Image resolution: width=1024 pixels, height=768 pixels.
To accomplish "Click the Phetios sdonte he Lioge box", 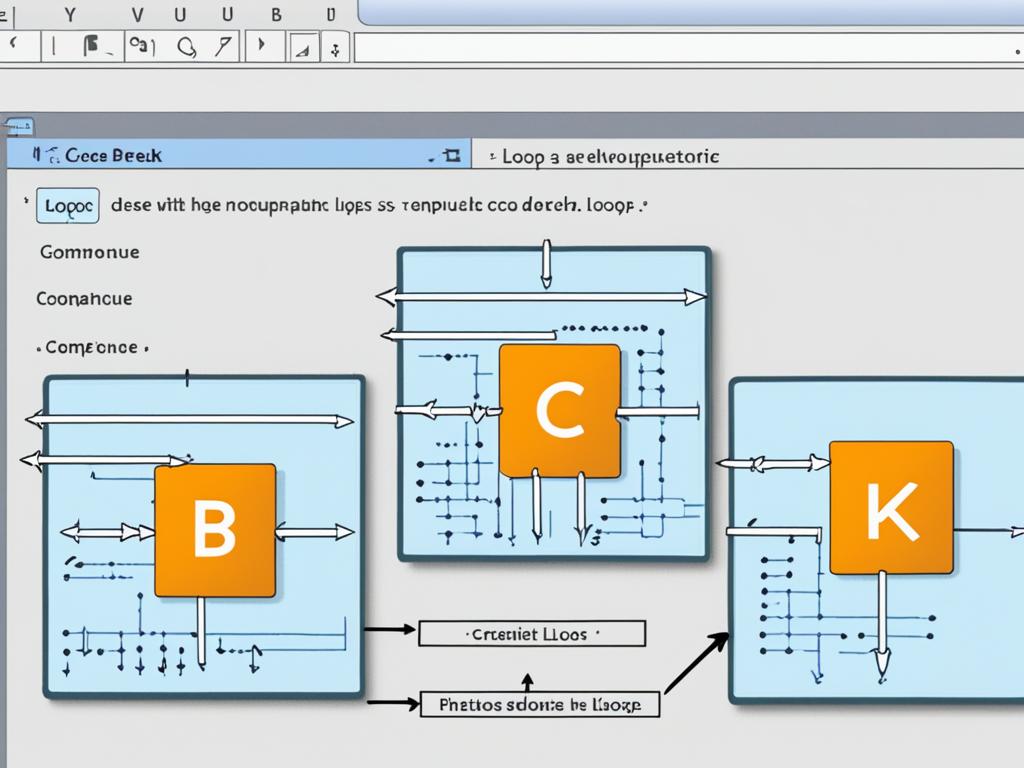I will click(x=540, y=705).
